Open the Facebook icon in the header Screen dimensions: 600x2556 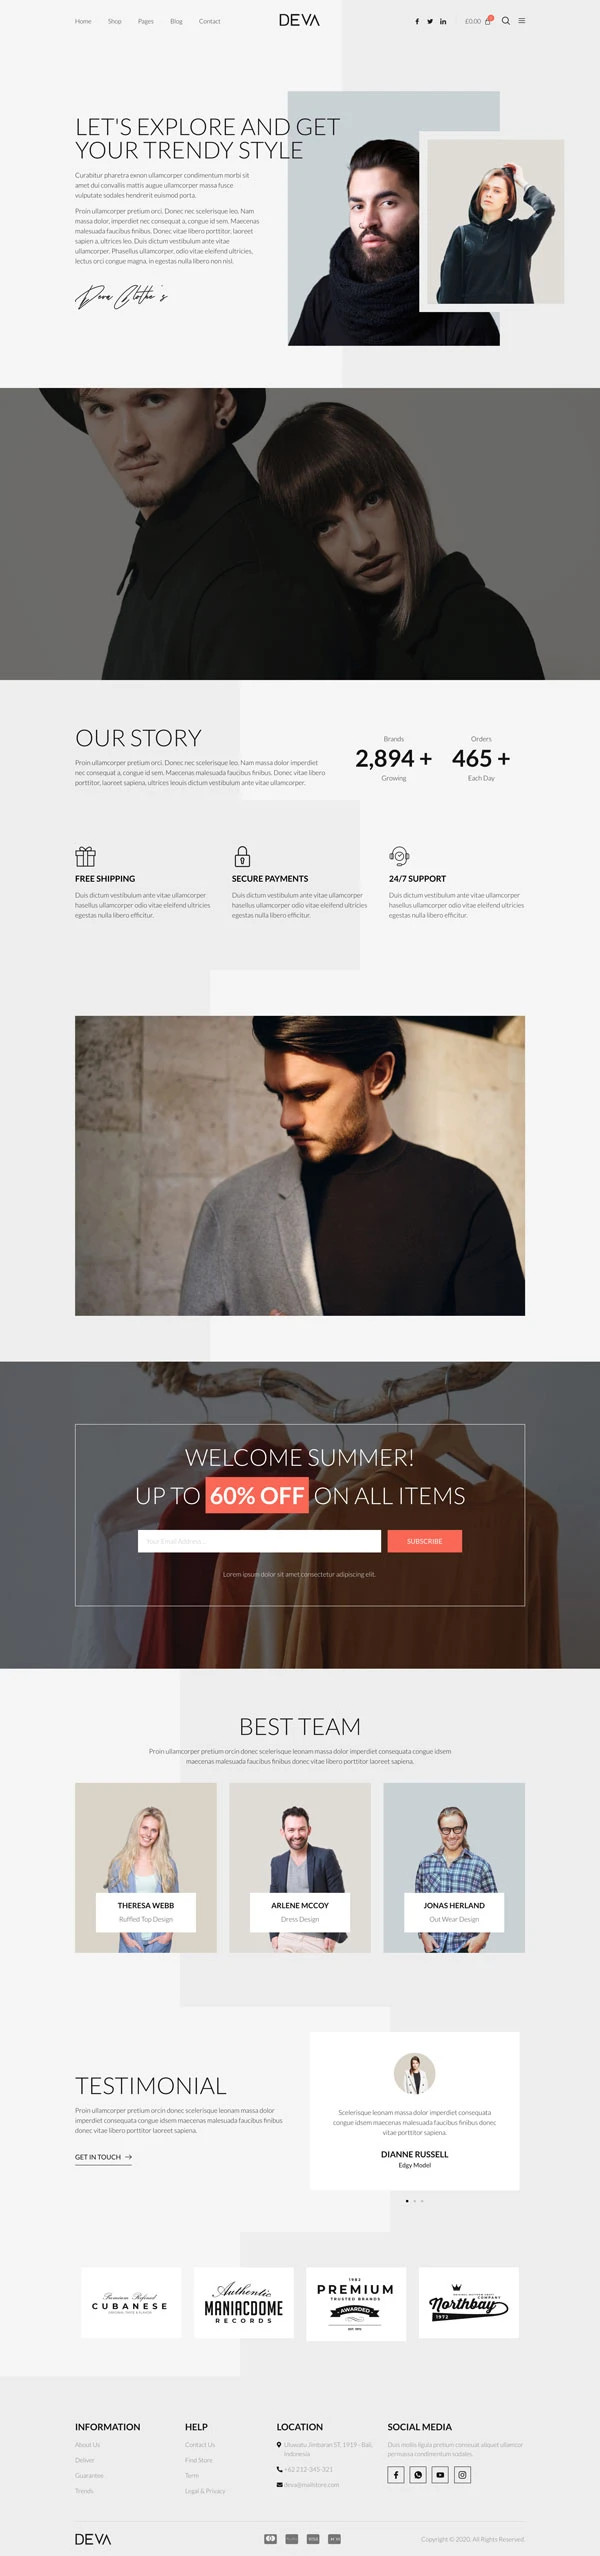(x=417, y=21)
